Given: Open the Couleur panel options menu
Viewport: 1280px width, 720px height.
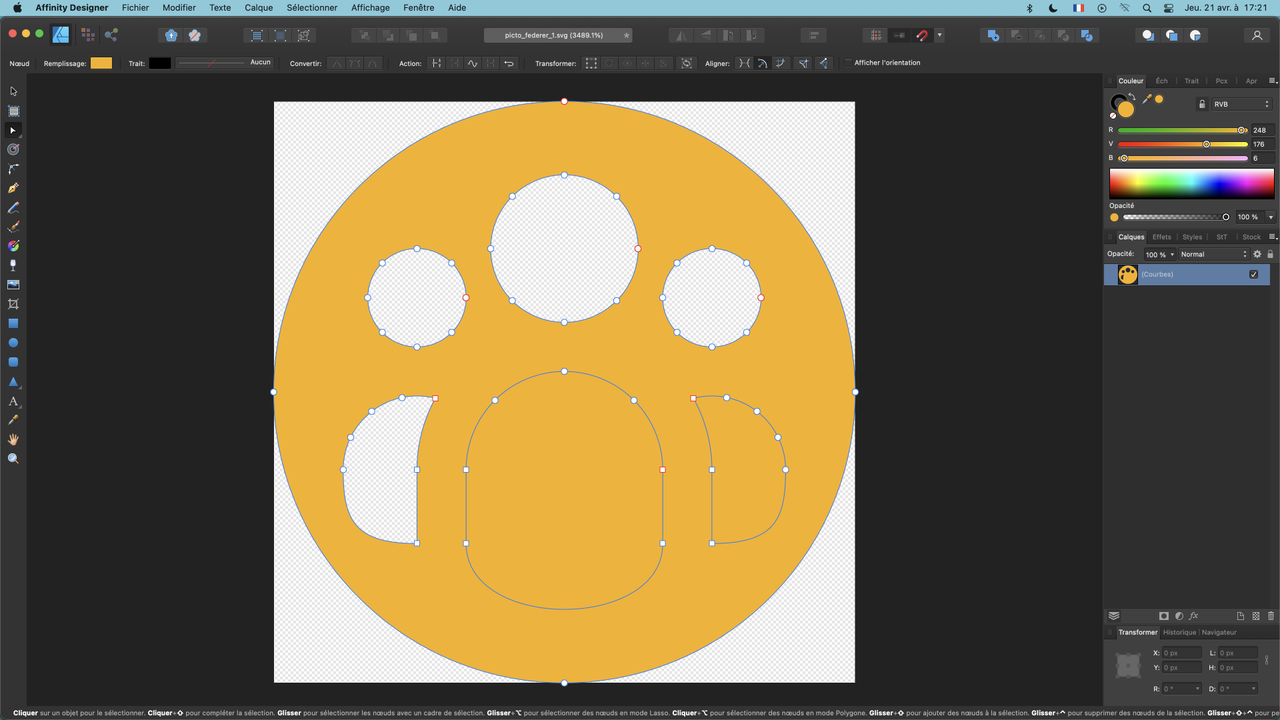Looking at the screenshot, I should [x=1272, y=81].
